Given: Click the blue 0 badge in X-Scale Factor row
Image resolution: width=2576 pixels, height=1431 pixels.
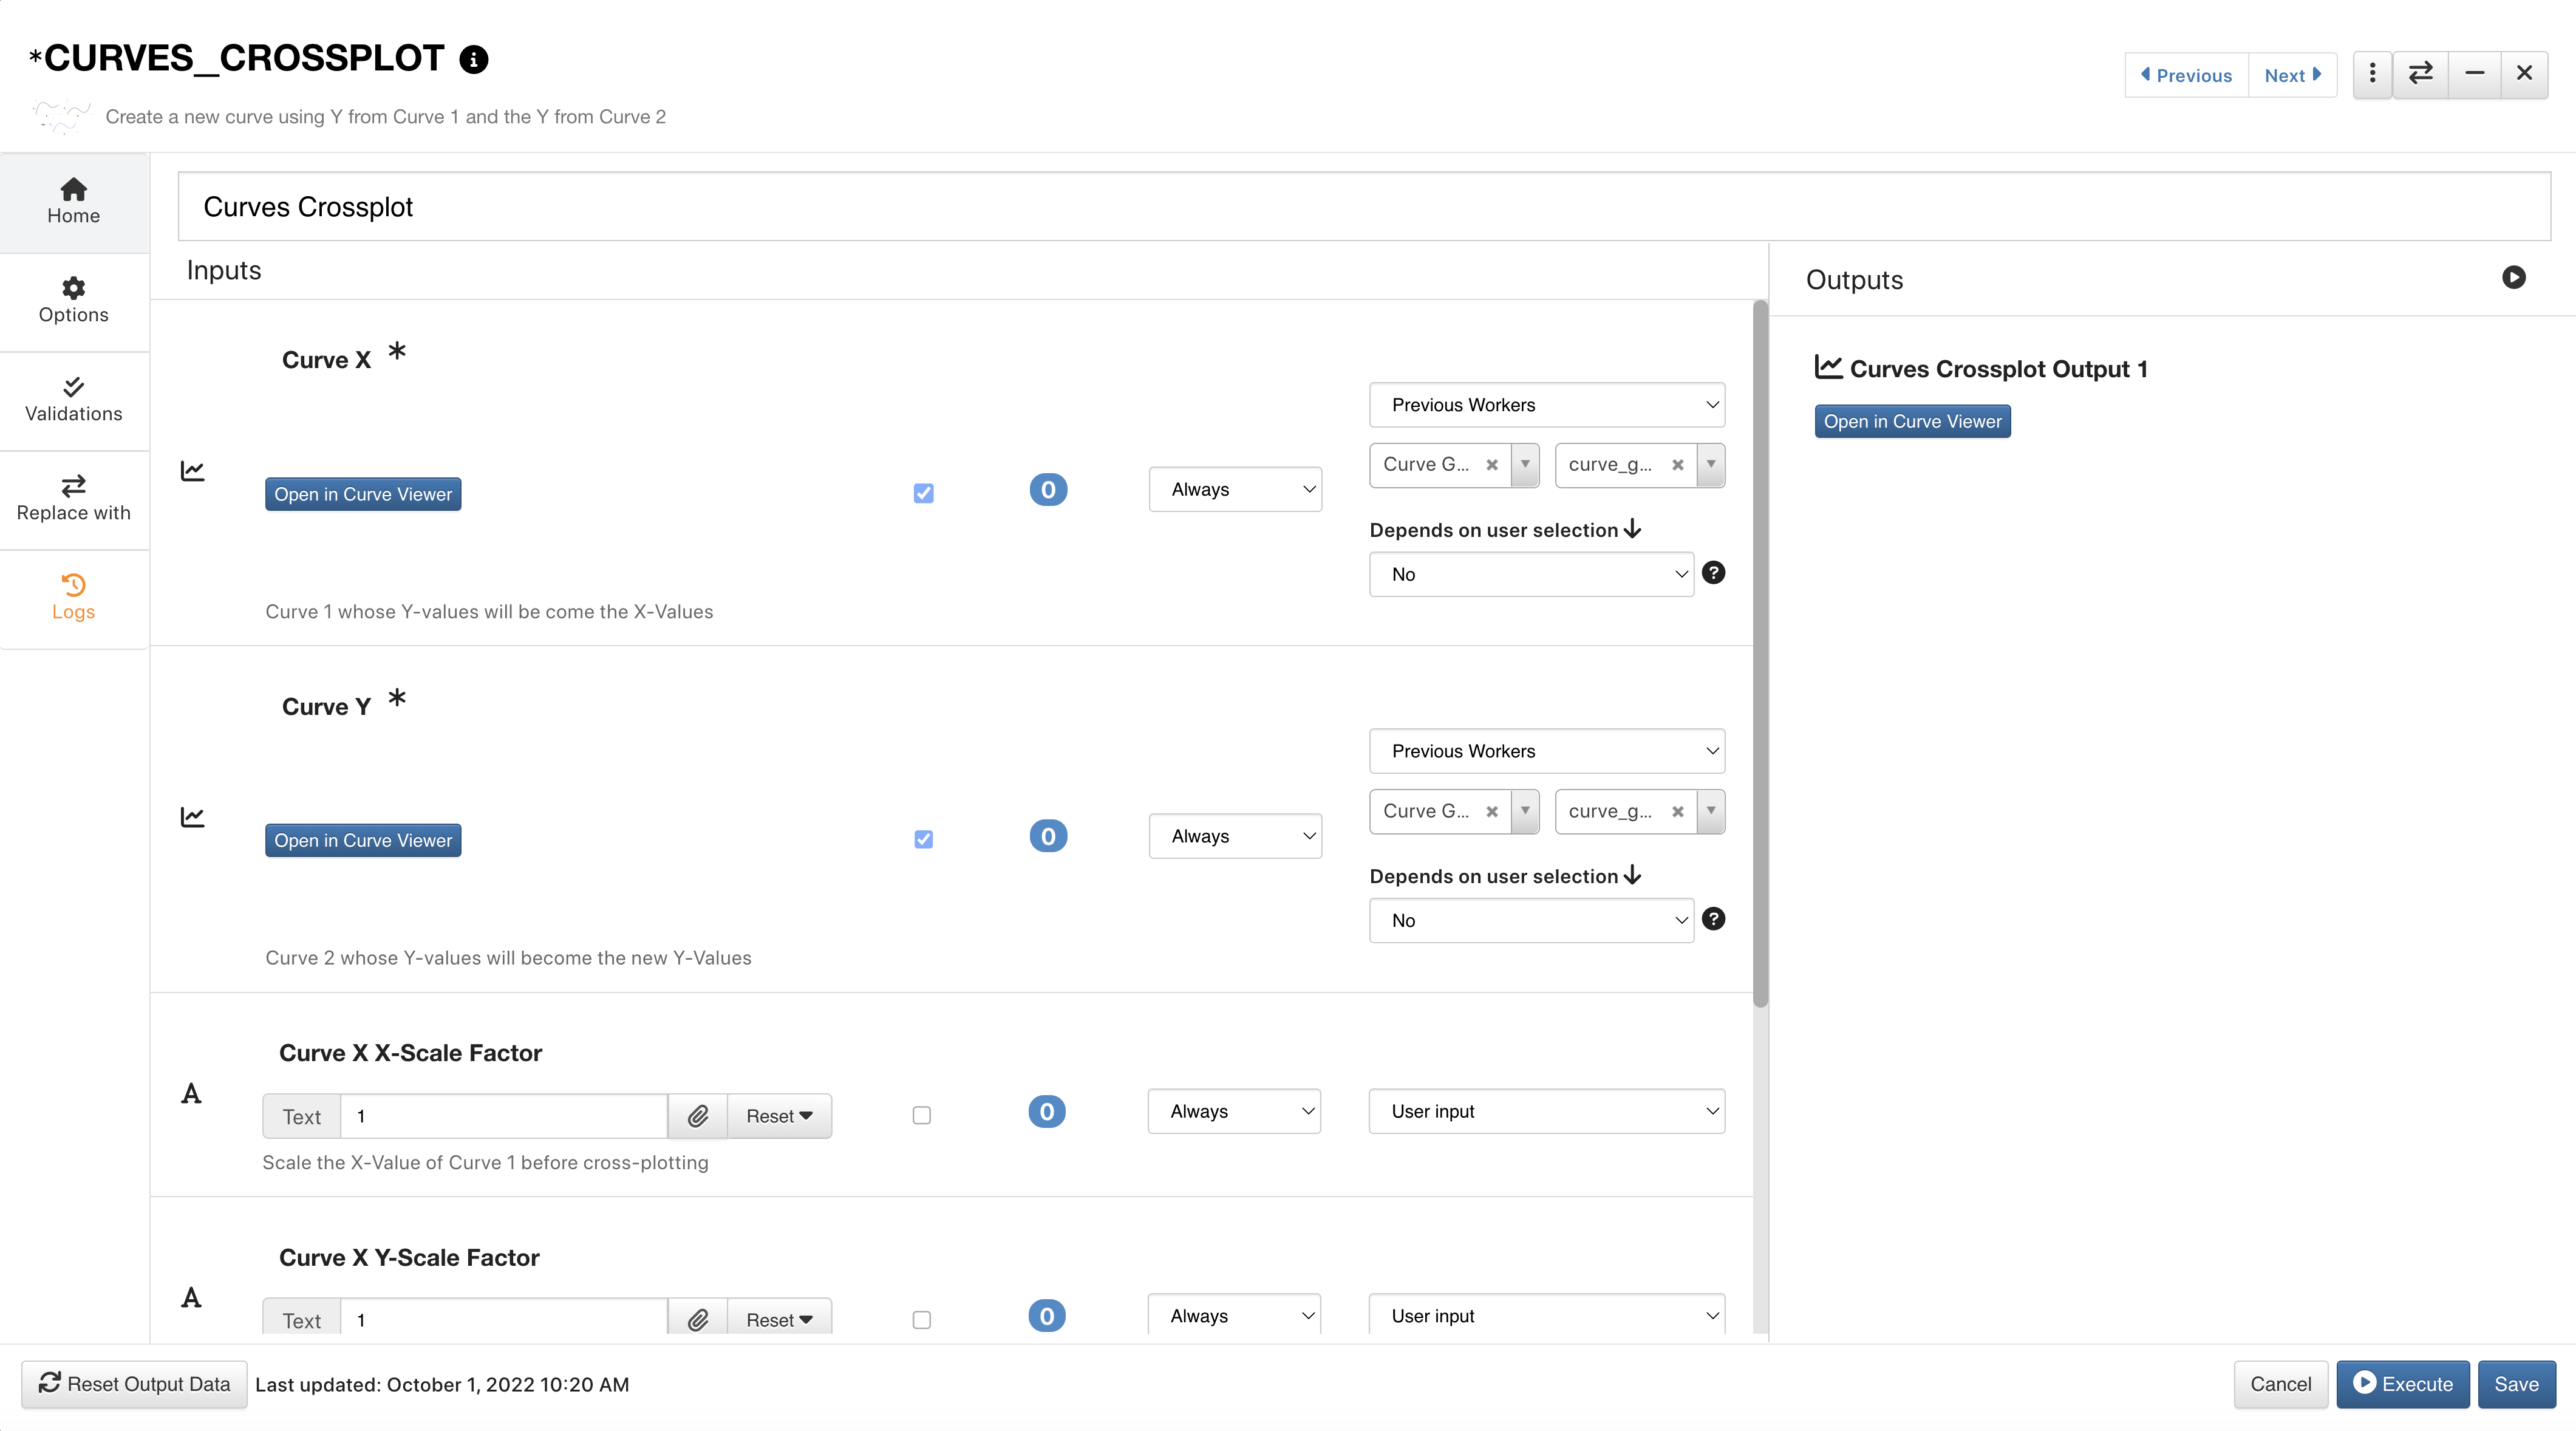Looking at the screenshot, I should click(1047, 1111).
